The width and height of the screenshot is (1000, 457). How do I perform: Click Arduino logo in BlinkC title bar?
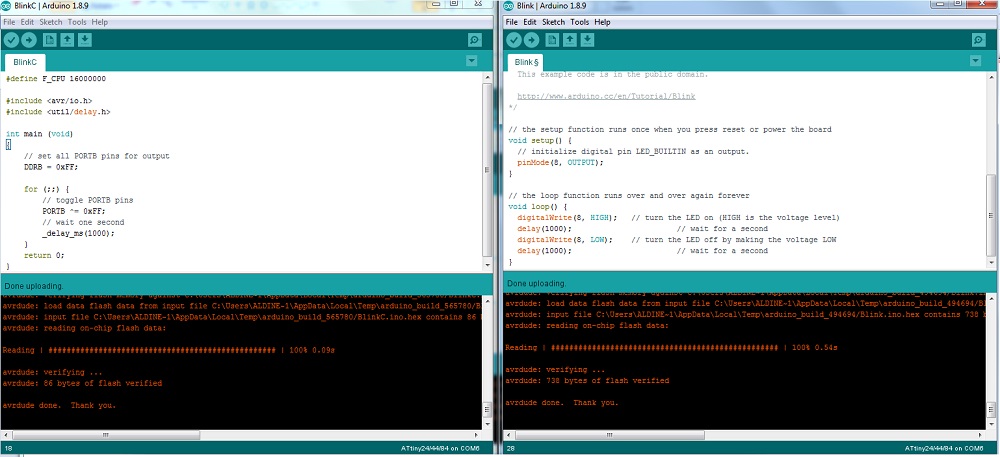pyautogui.click(x=6, y=6)
